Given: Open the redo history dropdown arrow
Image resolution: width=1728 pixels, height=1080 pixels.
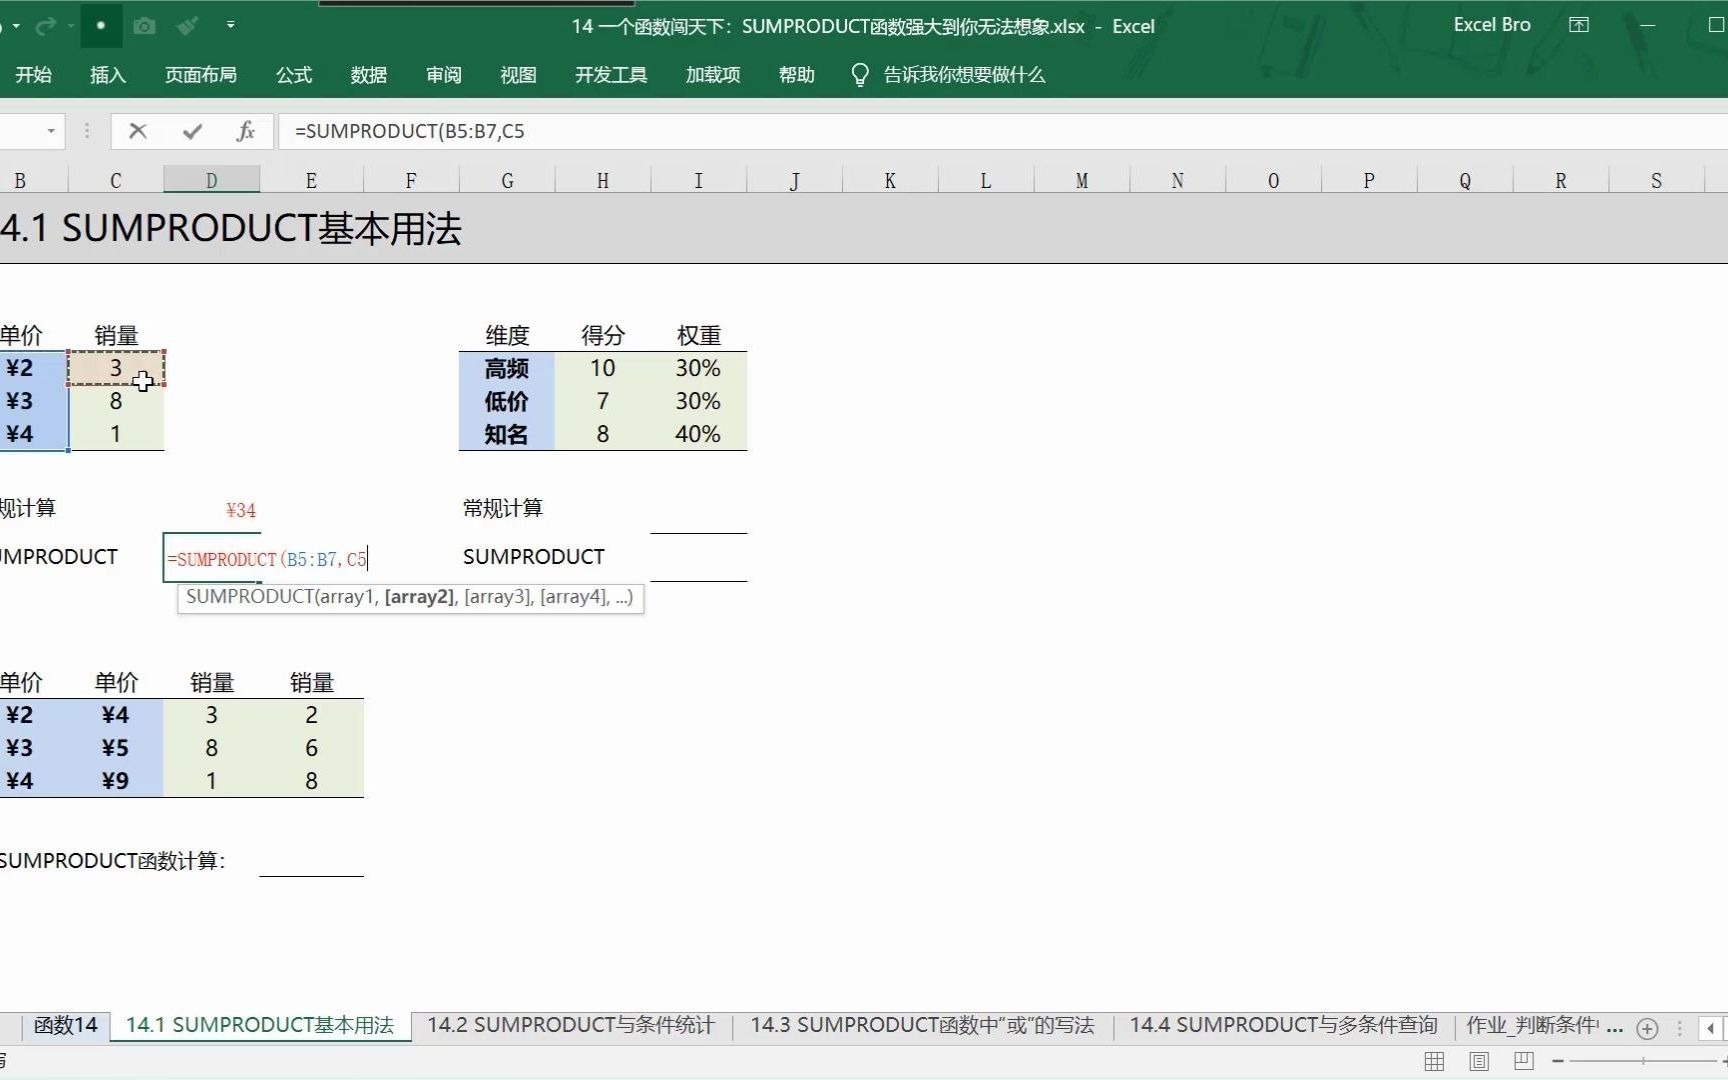Looking at the screenshot, I should pos(71,27).
